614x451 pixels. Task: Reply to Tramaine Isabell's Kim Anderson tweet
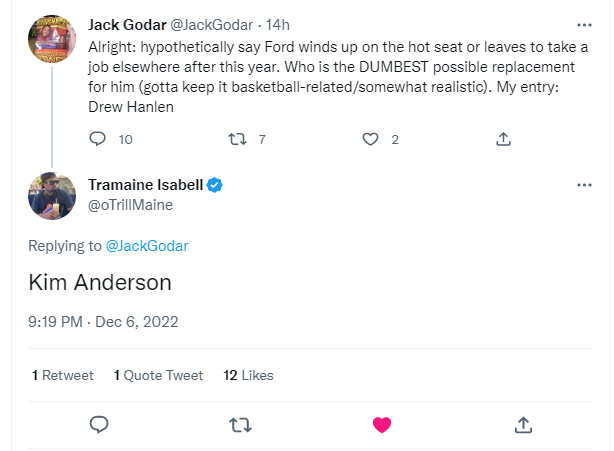[99, 425]
